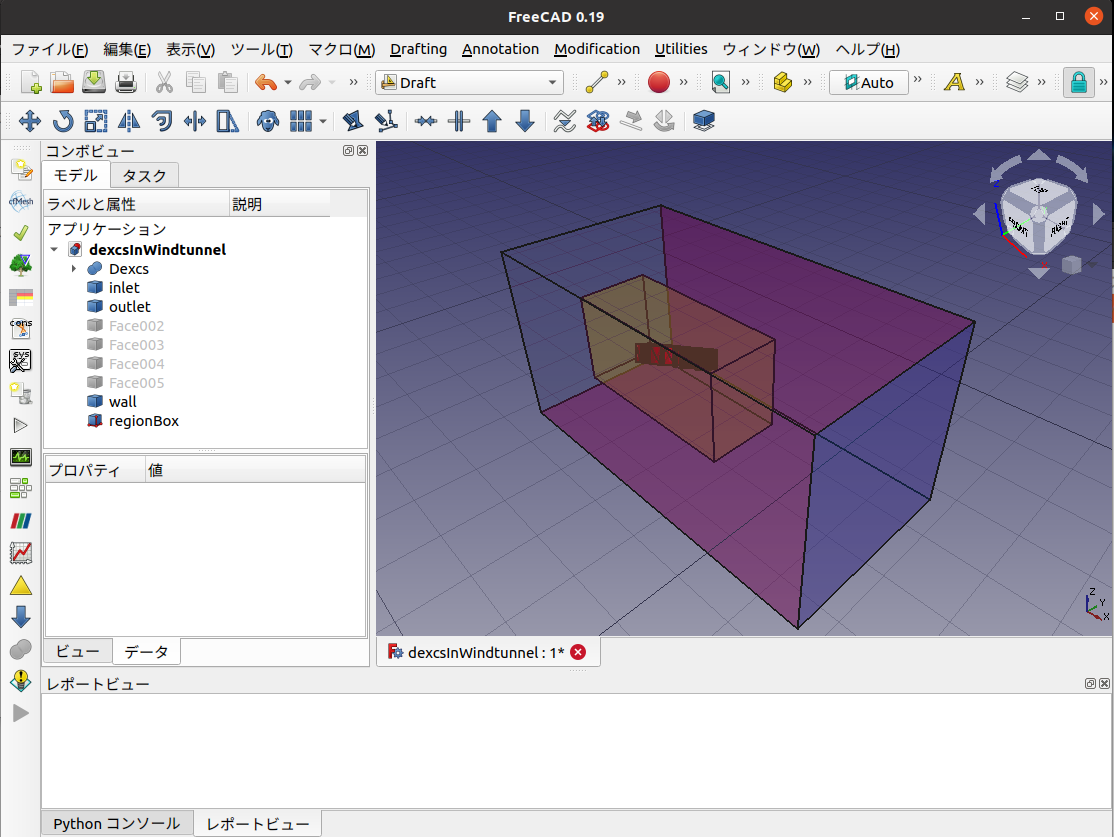
Task: Activate the Draft Mirror tool
Action: point(129,122)
